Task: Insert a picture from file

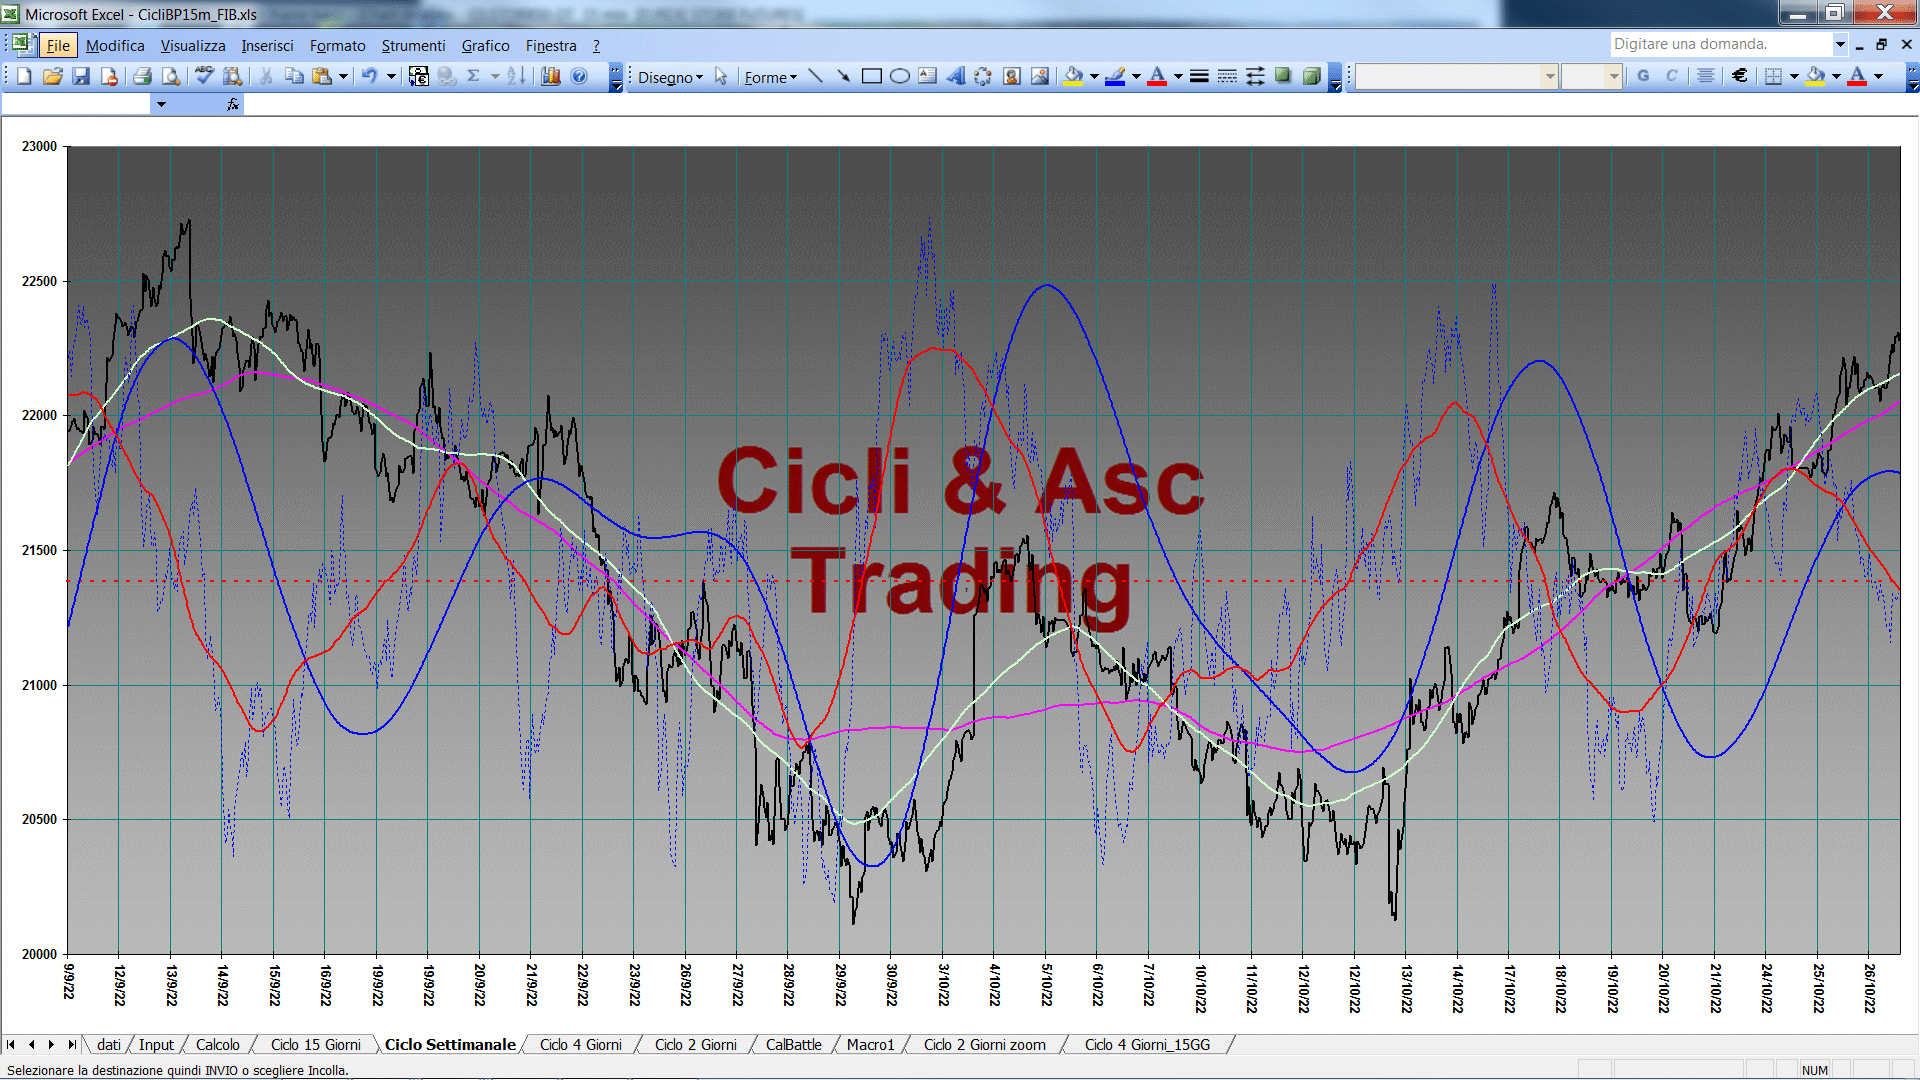Action: tap(1040, 76)
